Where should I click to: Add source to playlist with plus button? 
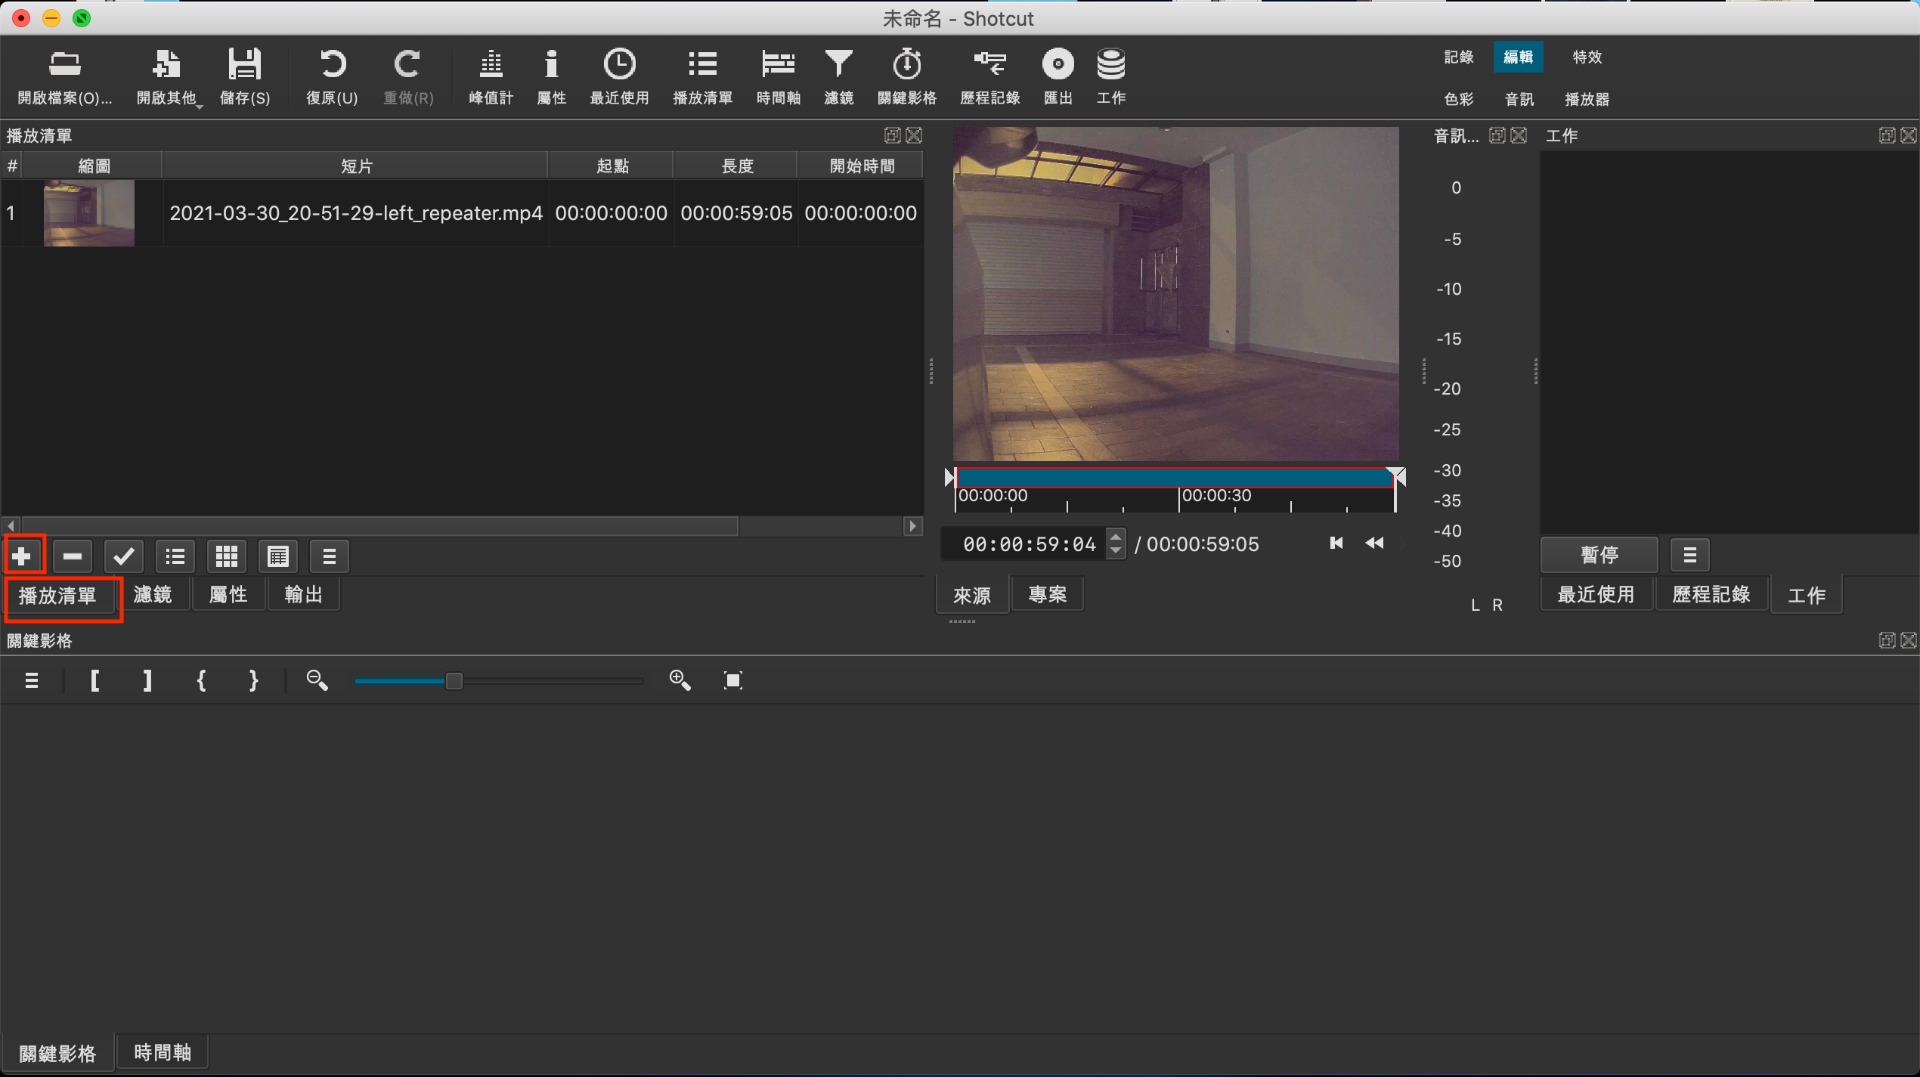22,556
